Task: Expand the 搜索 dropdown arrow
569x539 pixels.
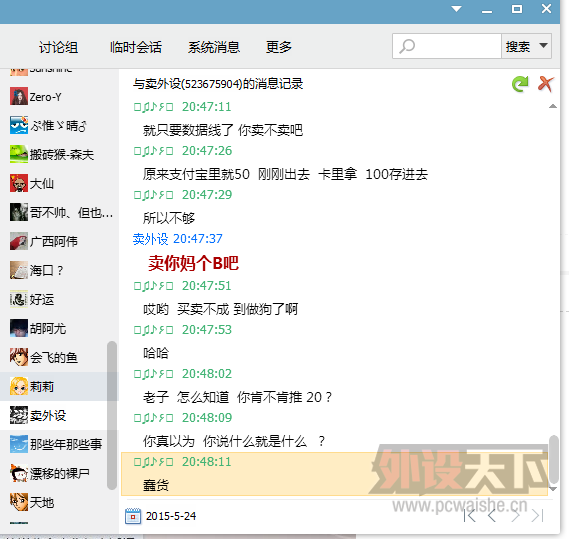Action: 543,46
